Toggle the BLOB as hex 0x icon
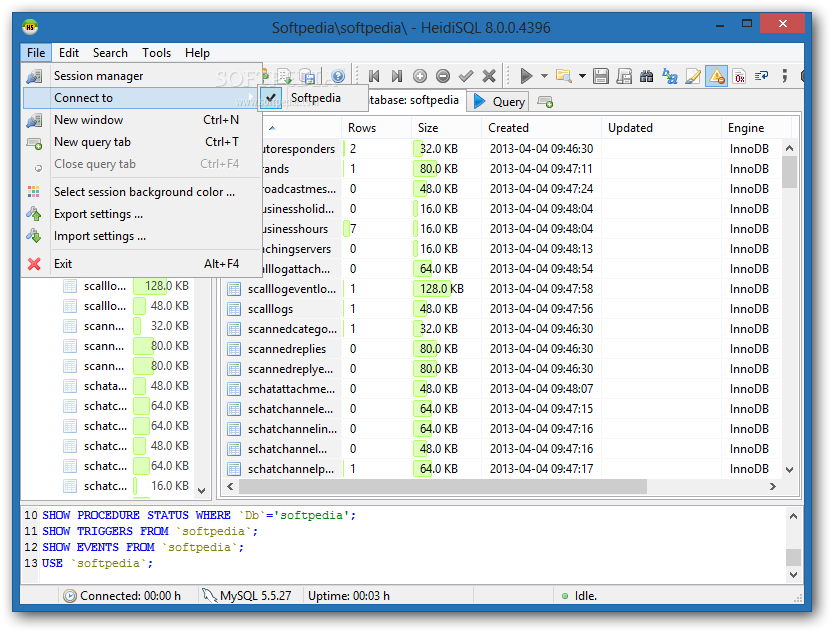This screenshot has width=832, height=632. 739,76
